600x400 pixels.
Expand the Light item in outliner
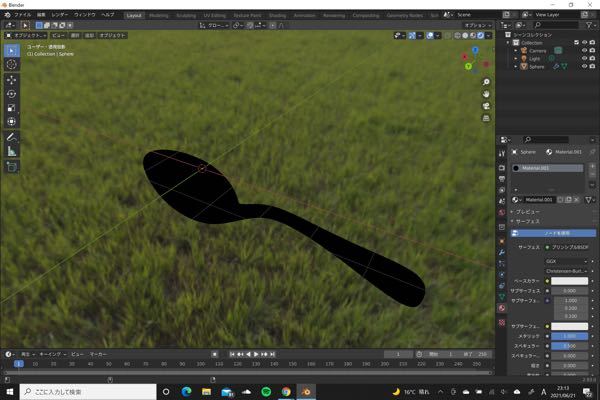[x=516, y=59]
